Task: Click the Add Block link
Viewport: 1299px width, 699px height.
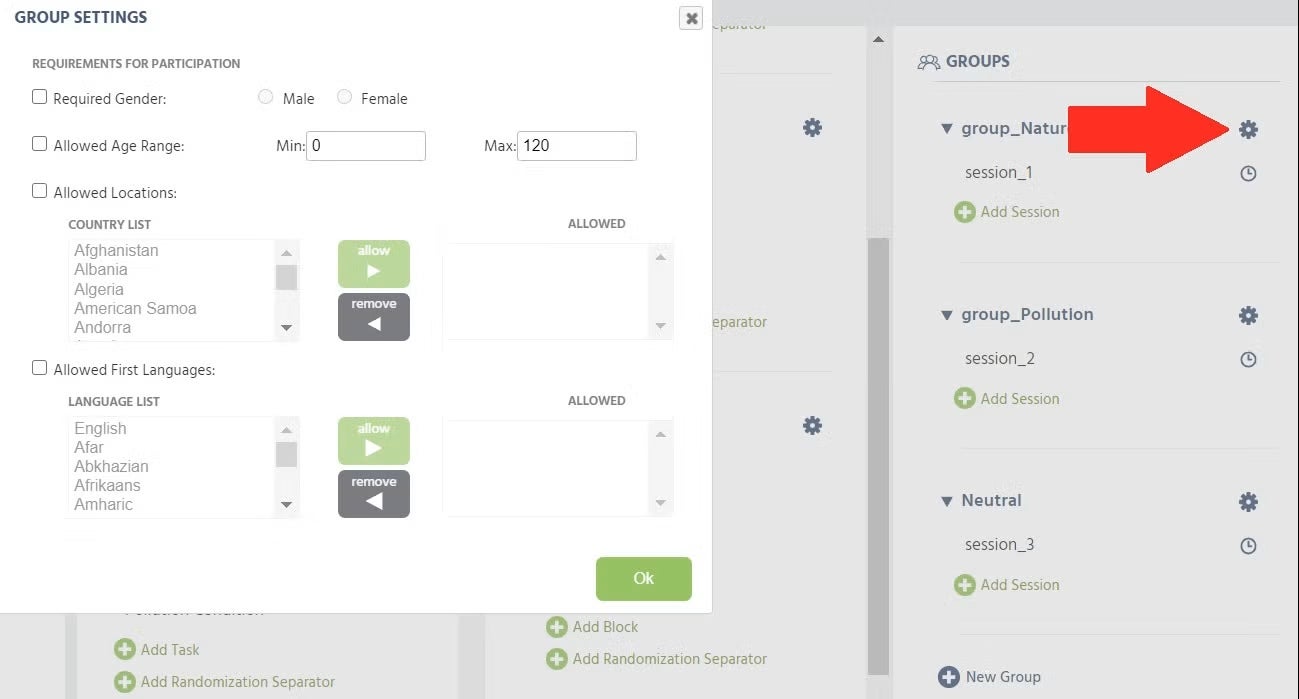Action: (605, 627)
